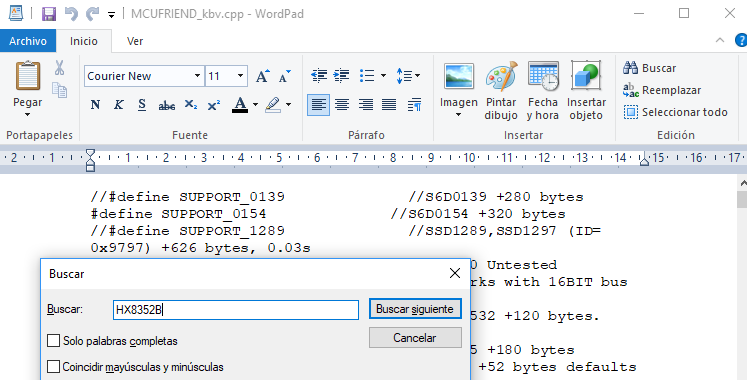
Task: Open the font color dropdown arrow
Action: [x=255, y=105]
